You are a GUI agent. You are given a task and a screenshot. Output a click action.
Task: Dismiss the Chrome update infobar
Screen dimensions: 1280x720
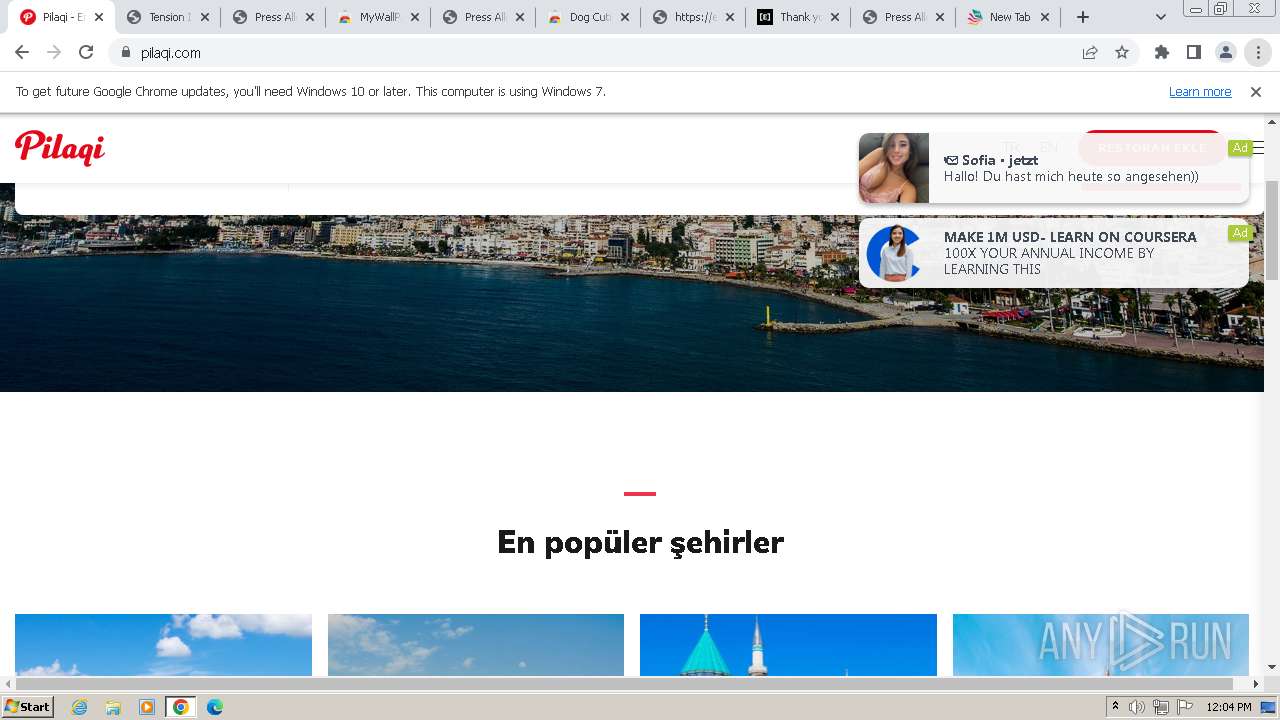pos(1256,92)
